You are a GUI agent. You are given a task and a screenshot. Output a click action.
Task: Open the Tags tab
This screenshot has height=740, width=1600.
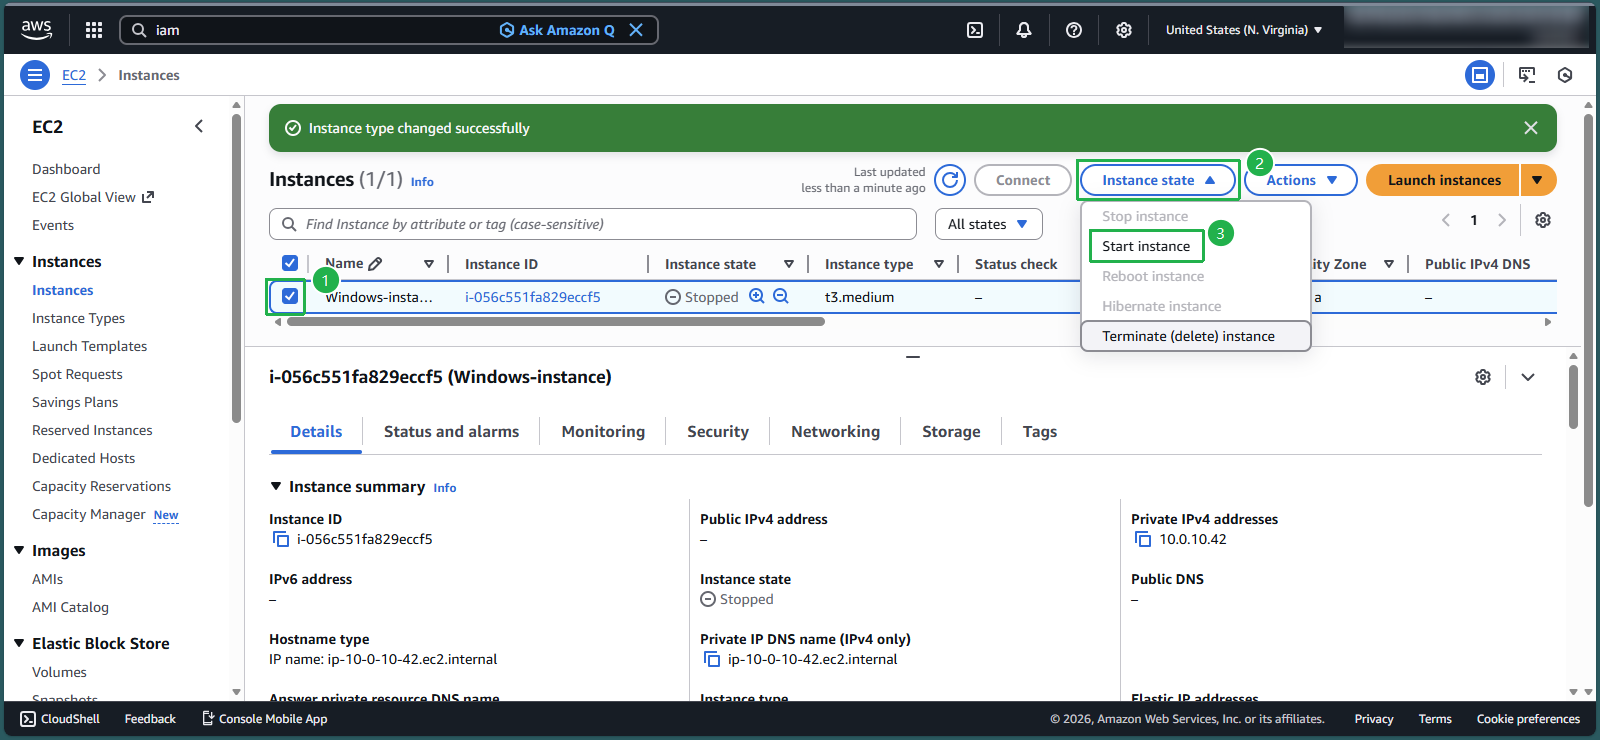click(x=1040, y=432)
